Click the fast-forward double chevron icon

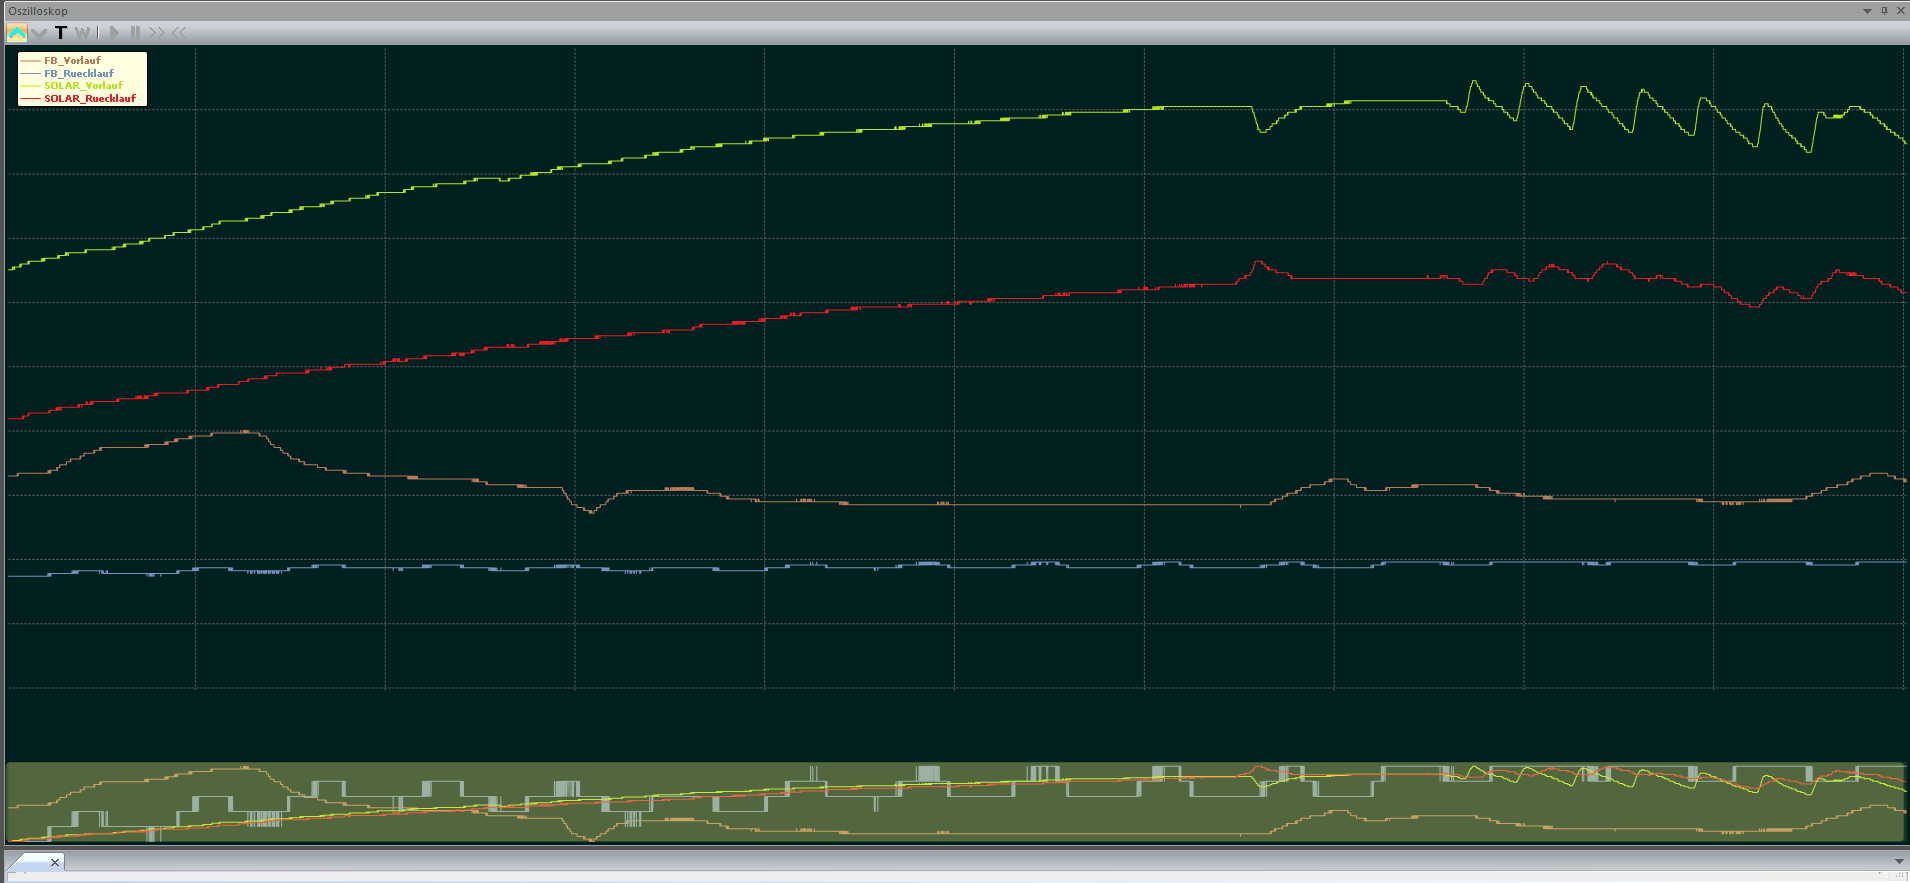pos(157,32)
